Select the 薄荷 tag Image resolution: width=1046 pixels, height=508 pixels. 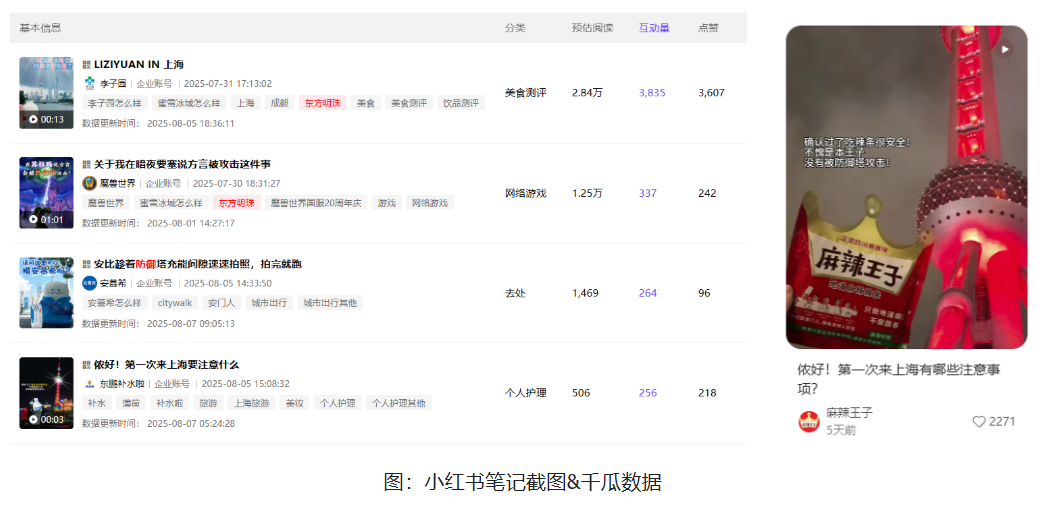coord(131,403)
